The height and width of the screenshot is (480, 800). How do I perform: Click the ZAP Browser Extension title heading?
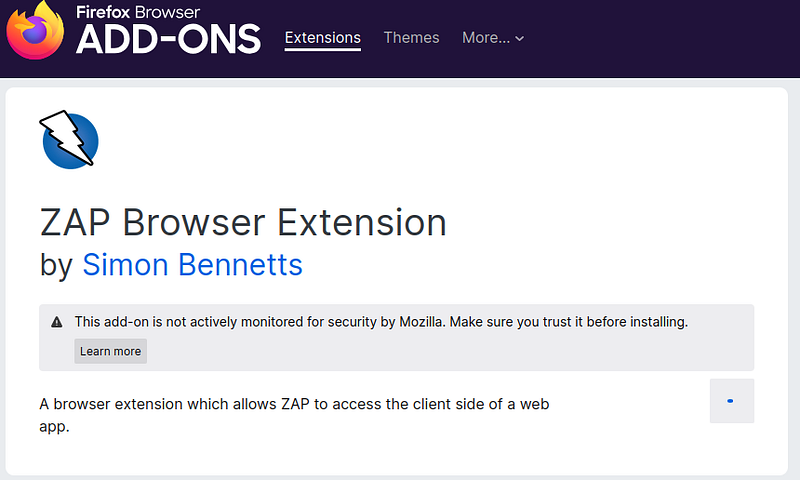(x=243, y=222)
